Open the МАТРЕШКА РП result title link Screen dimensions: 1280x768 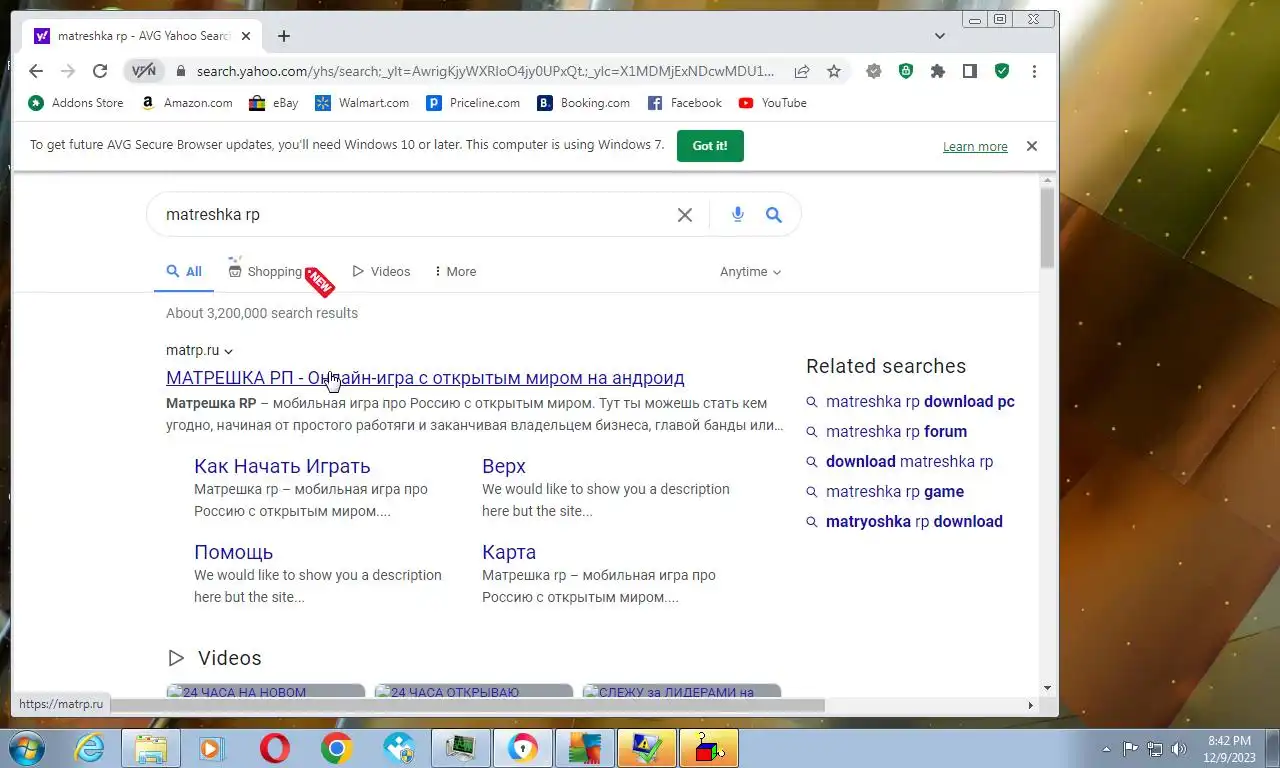(x=425, y=378)
